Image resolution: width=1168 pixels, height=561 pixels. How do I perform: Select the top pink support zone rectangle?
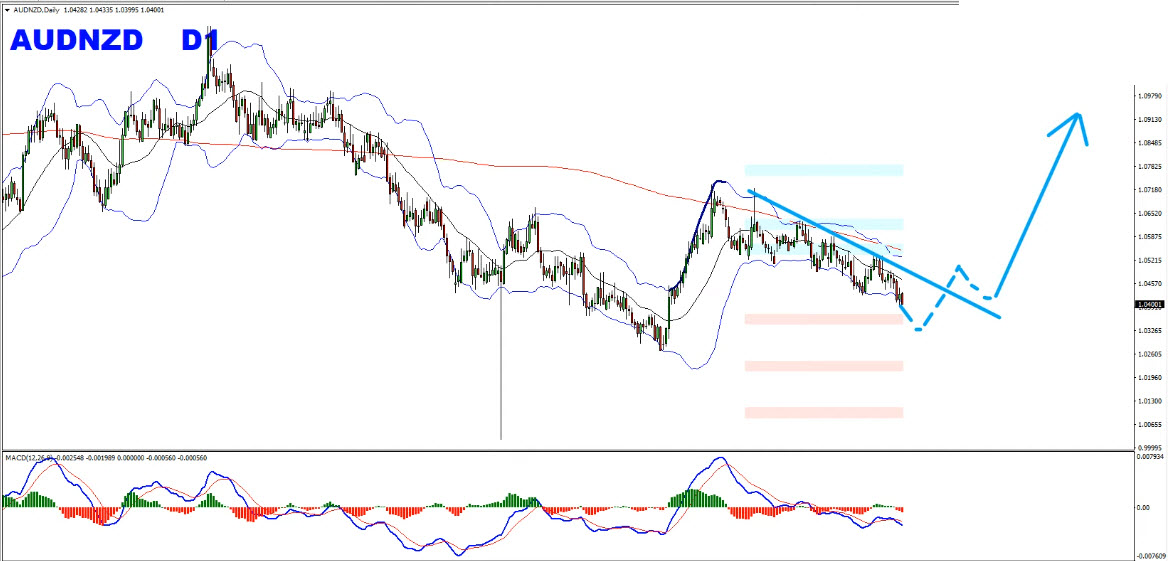(824, 319)
